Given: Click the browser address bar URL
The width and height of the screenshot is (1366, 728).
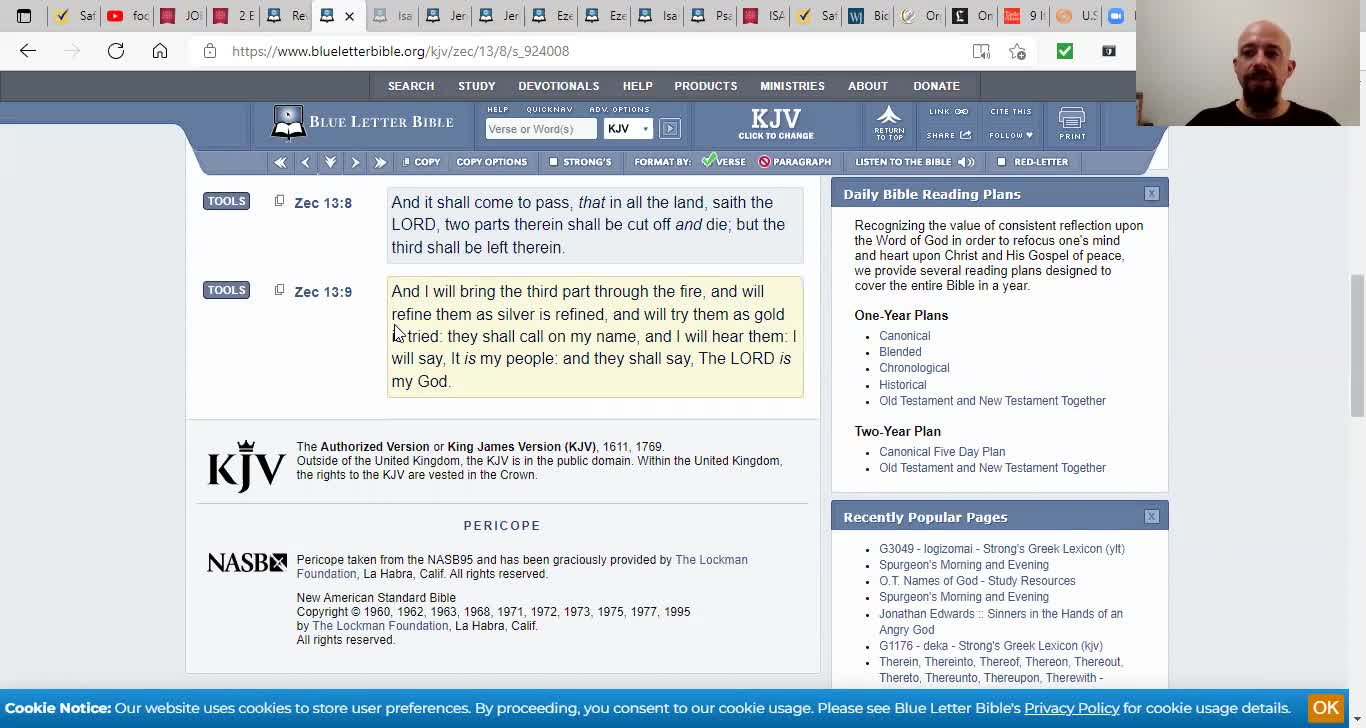Looking at the screenshot, I should [401, 51].
